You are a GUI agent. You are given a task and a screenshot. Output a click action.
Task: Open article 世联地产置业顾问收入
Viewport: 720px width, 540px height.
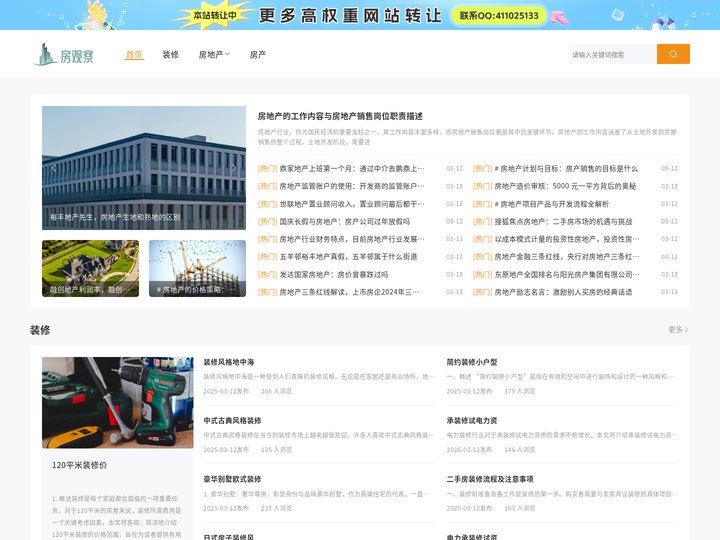(352, 204)
